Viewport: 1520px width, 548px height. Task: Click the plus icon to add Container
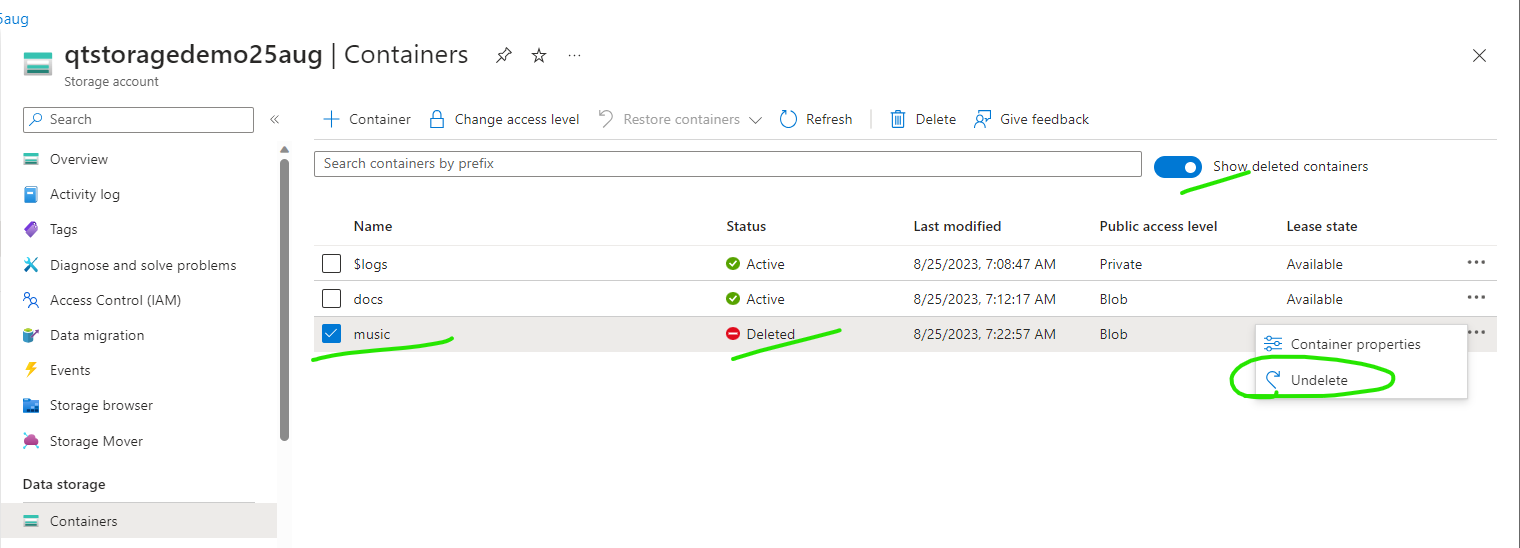pos(331,119)
